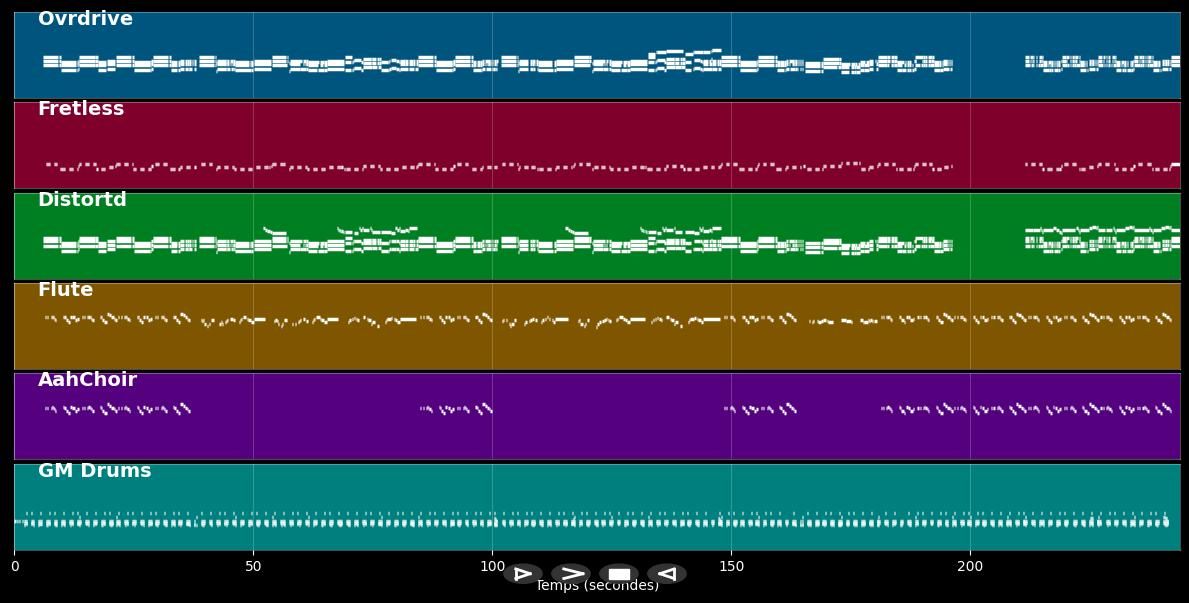Screen dimensions: 1189x603
Task: Click the silent gap in the Distortd track
Action: (x=988, y=240)
